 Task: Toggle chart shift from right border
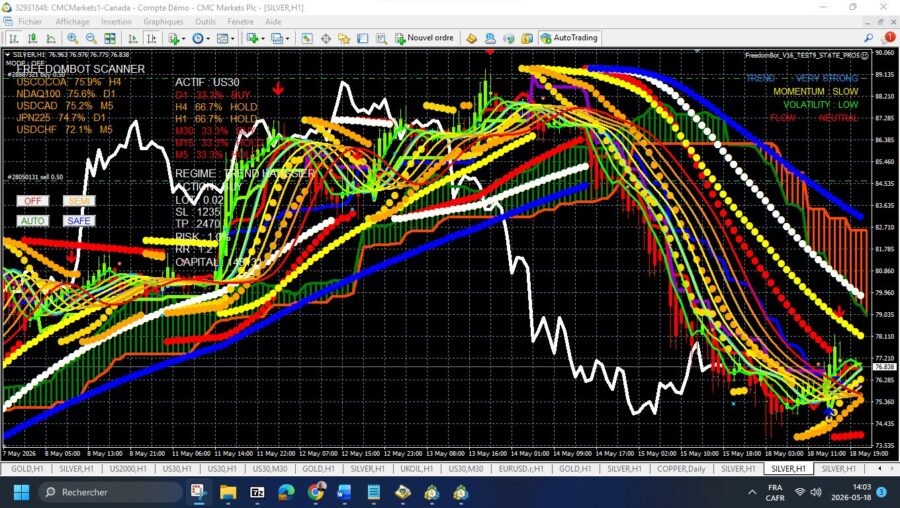tap(152, 38)
